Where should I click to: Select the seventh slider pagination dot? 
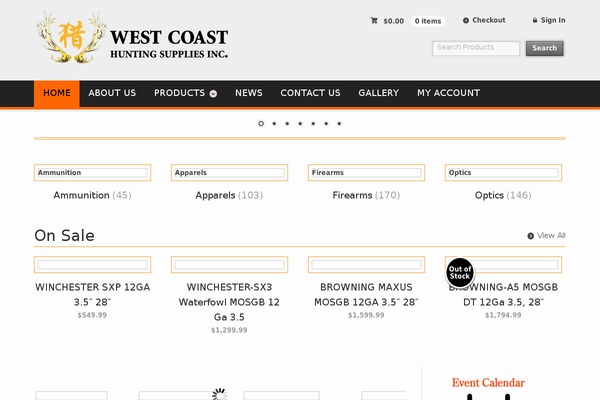[x=339, y=124]
